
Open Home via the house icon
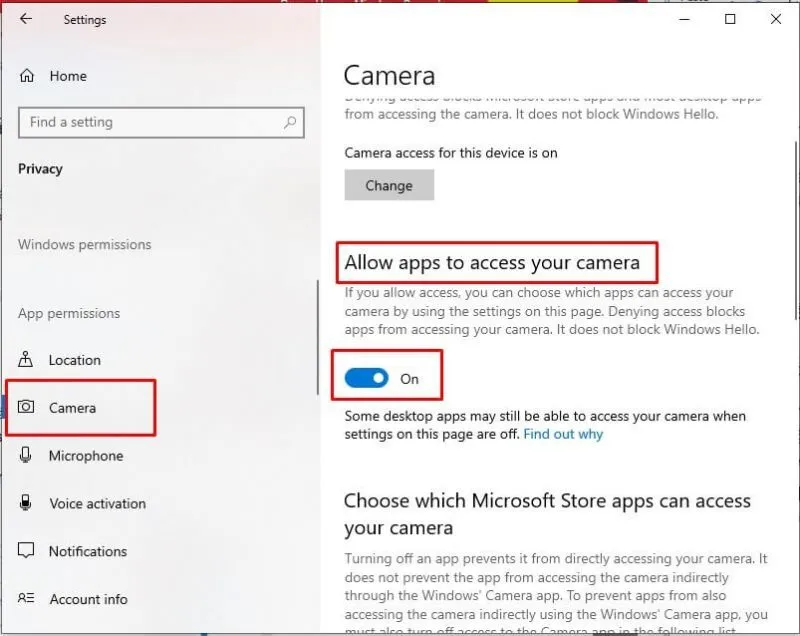(x=27, y=75)
